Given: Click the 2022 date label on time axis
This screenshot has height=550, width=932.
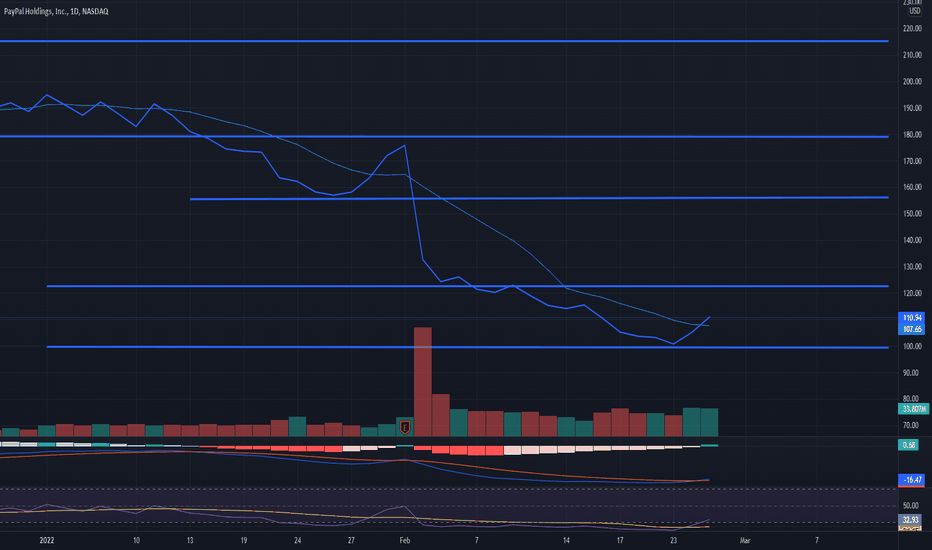Looking at the screenshot, I should (47, 540).
